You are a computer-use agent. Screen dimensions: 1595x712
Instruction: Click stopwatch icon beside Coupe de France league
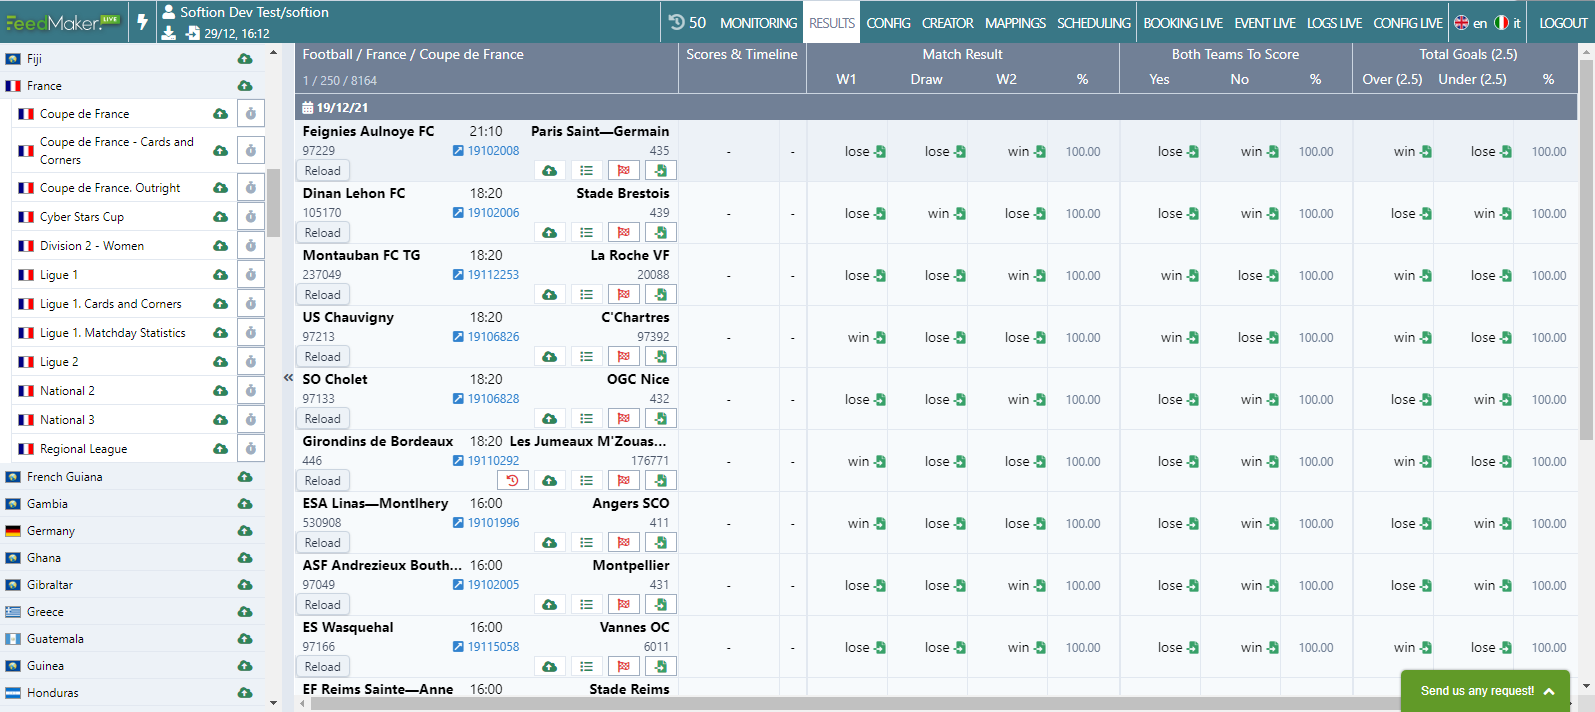pyautogui.click(x=251, y=114)
